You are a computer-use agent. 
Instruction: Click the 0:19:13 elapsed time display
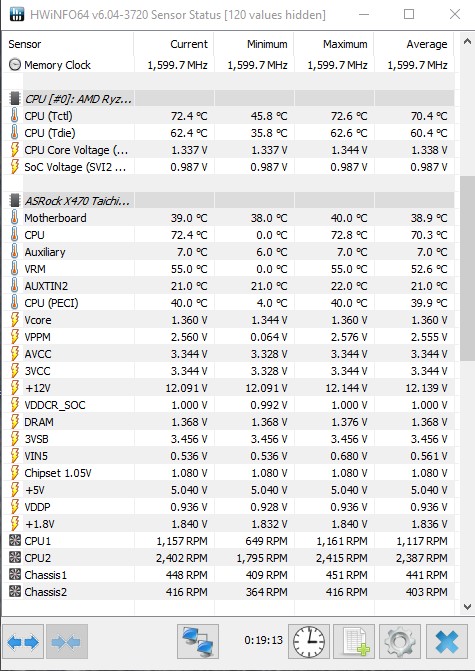click(264, 640)
